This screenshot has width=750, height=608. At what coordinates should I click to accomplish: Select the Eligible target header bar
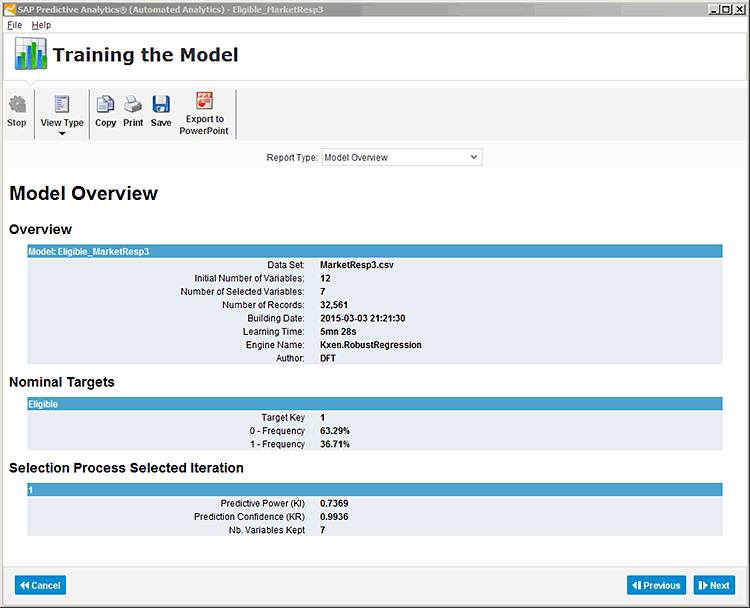375,404
